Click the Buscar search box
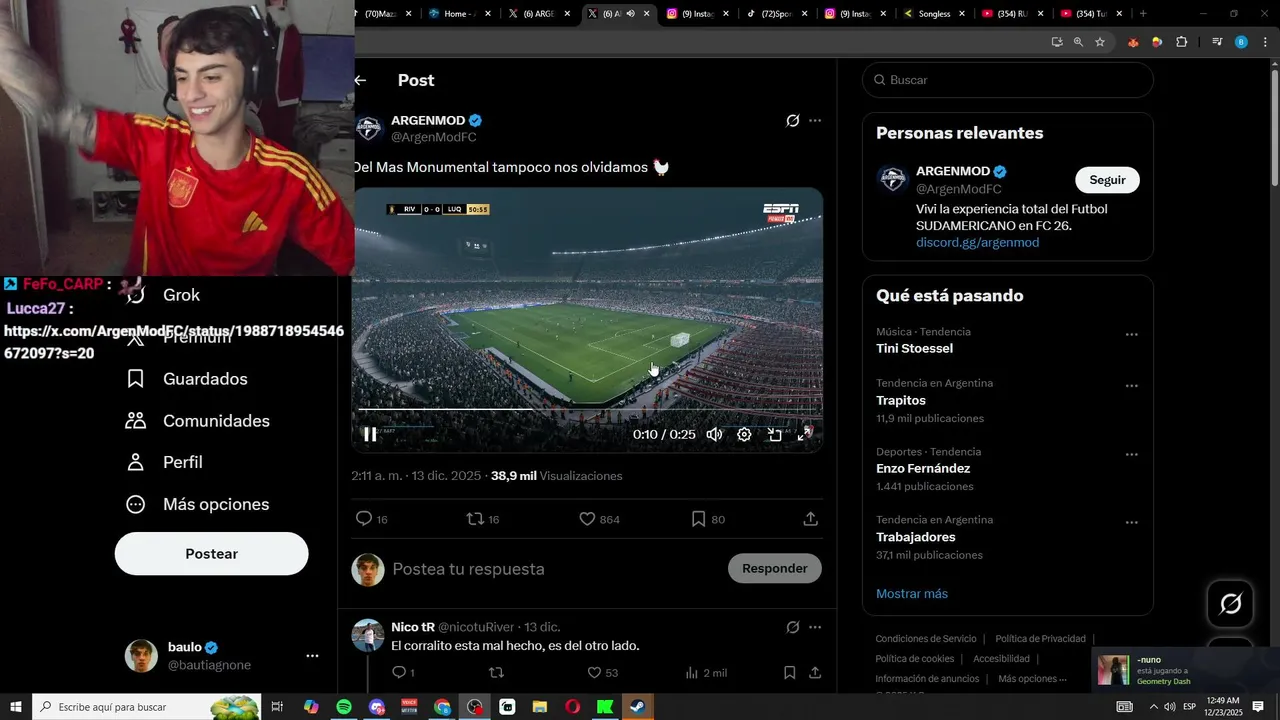Image resolution: width=1280 pixels, height=720 pixels. [x=1008, y=80]
